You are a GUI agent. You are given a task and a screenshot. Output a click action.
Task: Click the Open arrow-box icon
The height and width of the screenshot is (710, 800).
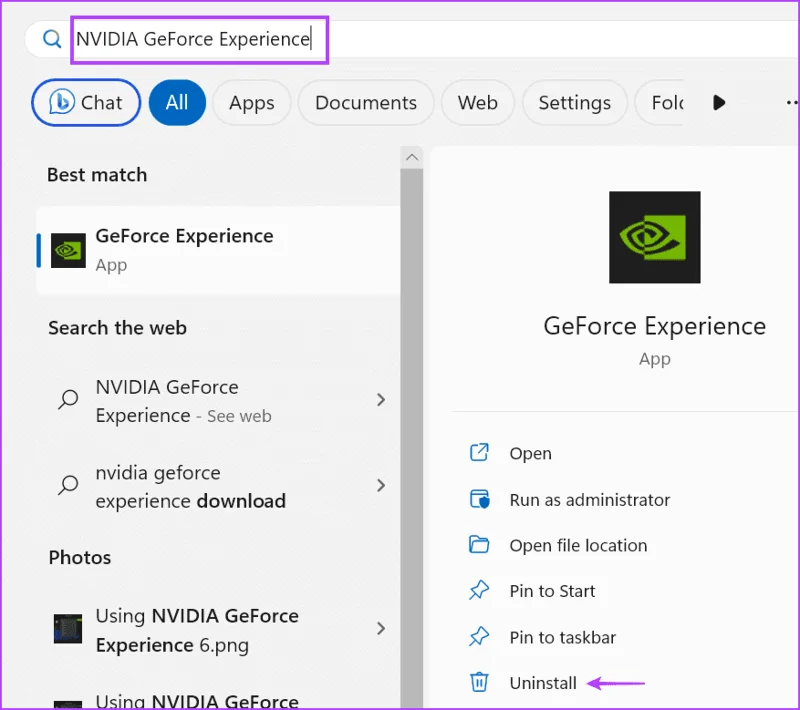pos(479,452)
